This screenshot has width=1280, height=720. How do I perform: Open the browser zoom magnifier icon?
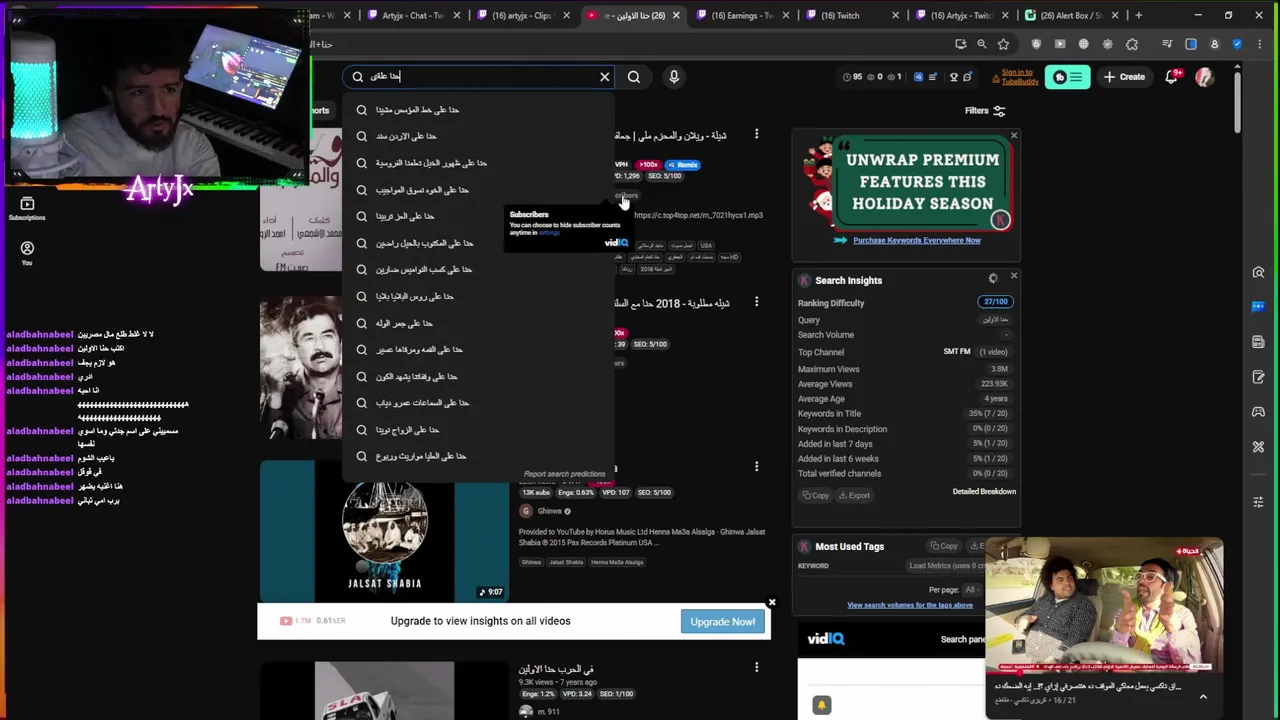click(x=981, y=44)
